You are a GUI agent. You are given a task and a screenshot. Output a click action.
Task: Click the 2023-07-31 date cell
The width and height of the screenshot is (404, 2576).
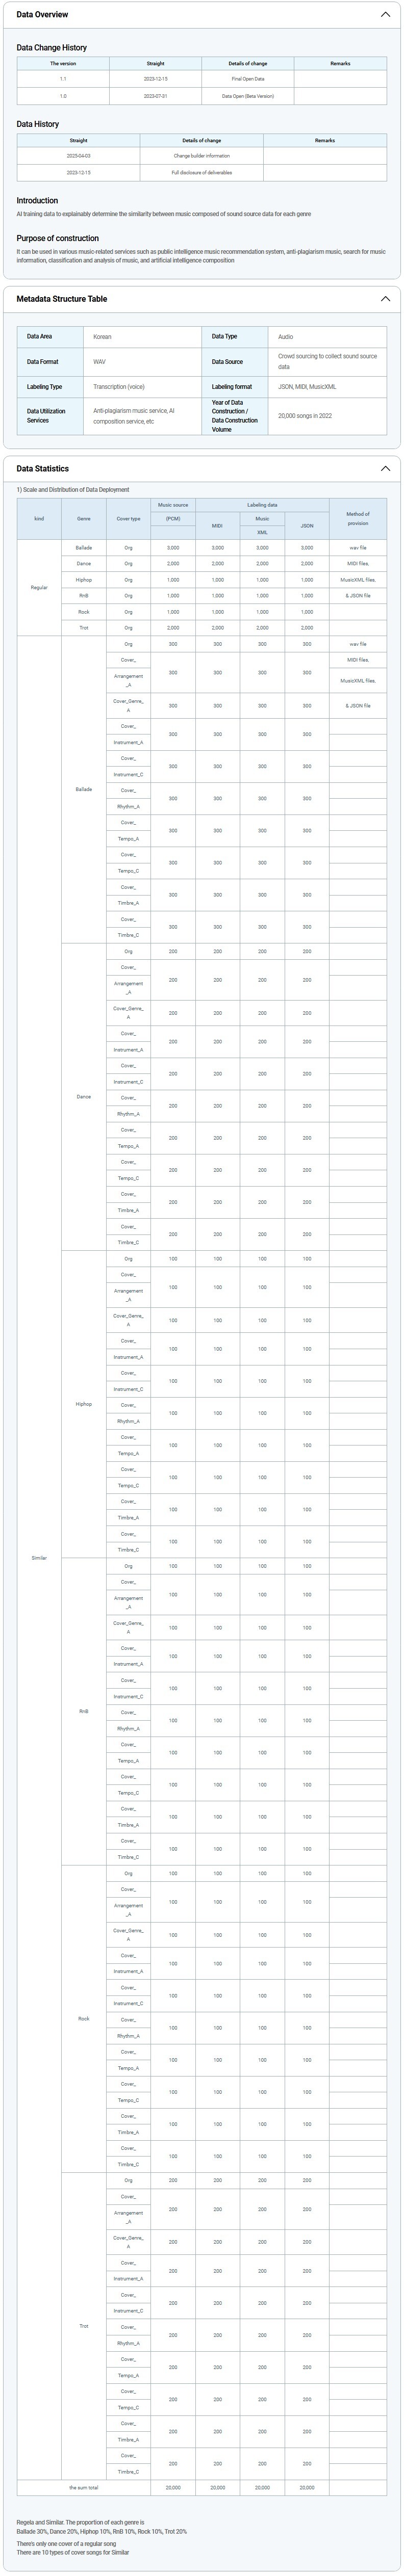[155, 96]
